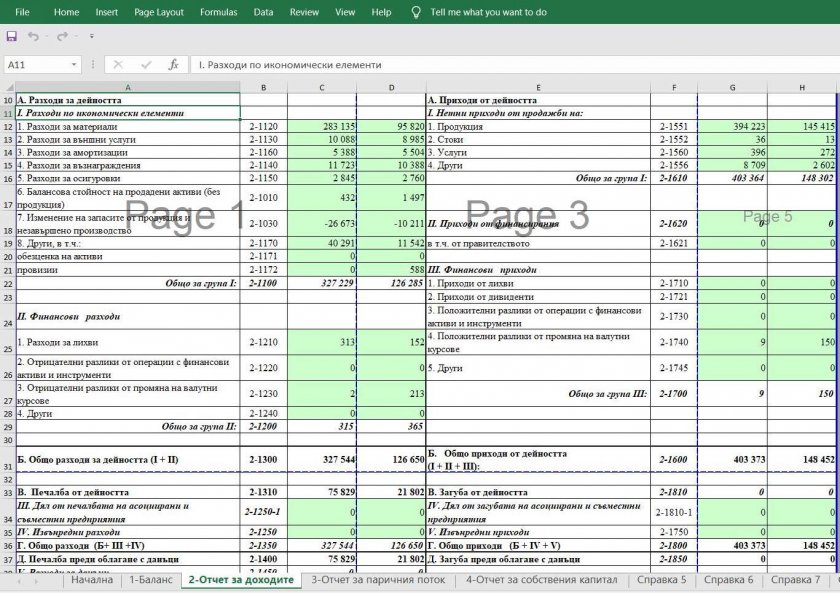Image resolution: width=840 pixels, height=593 pixels.
Task: Click the Select All corner triangle
Action: click(x=8, y=88)
